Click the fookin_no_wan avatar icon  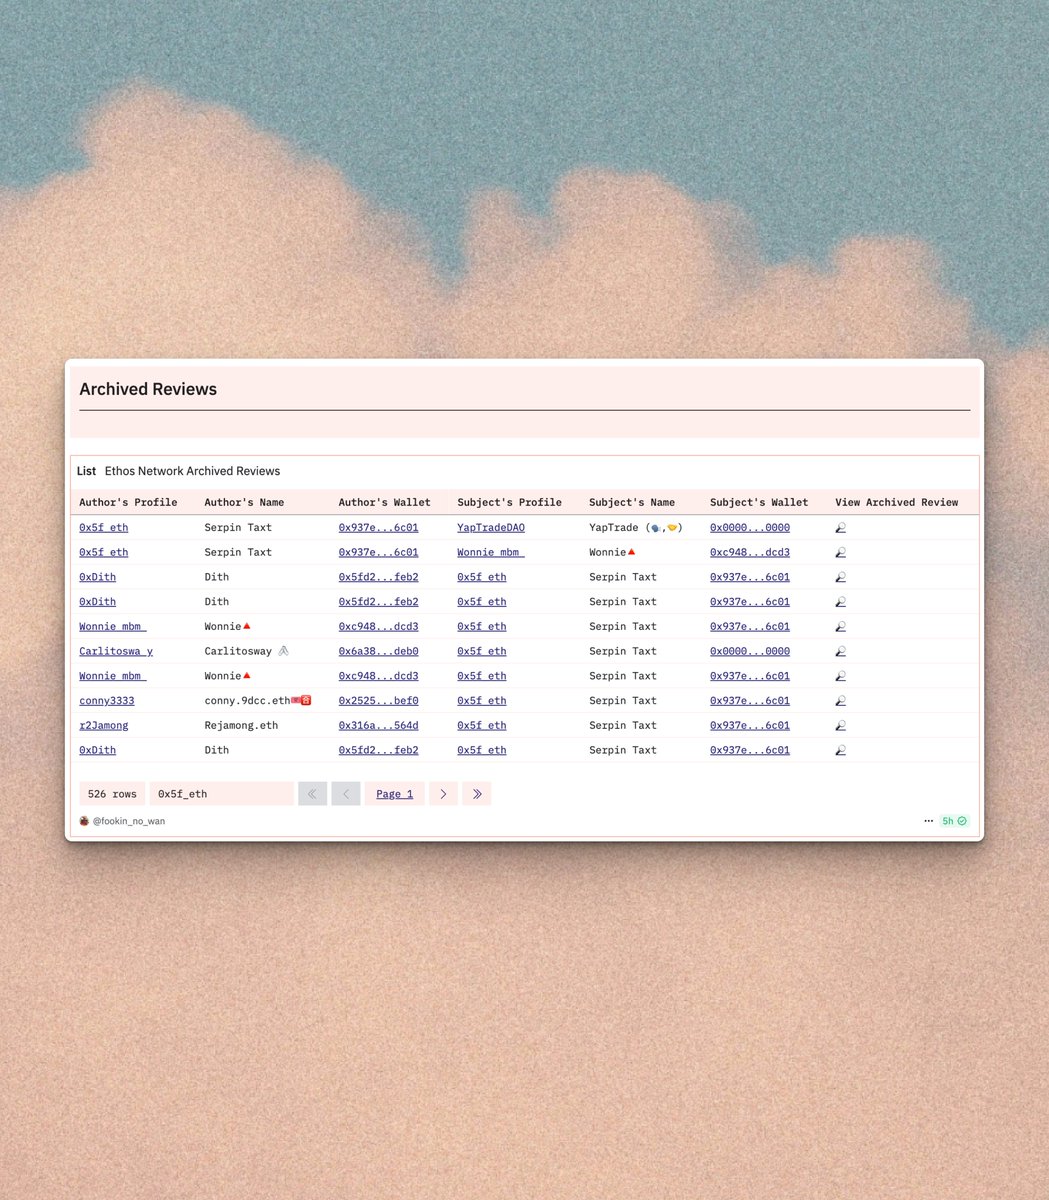pyautogui.click(x=84, y=821)
